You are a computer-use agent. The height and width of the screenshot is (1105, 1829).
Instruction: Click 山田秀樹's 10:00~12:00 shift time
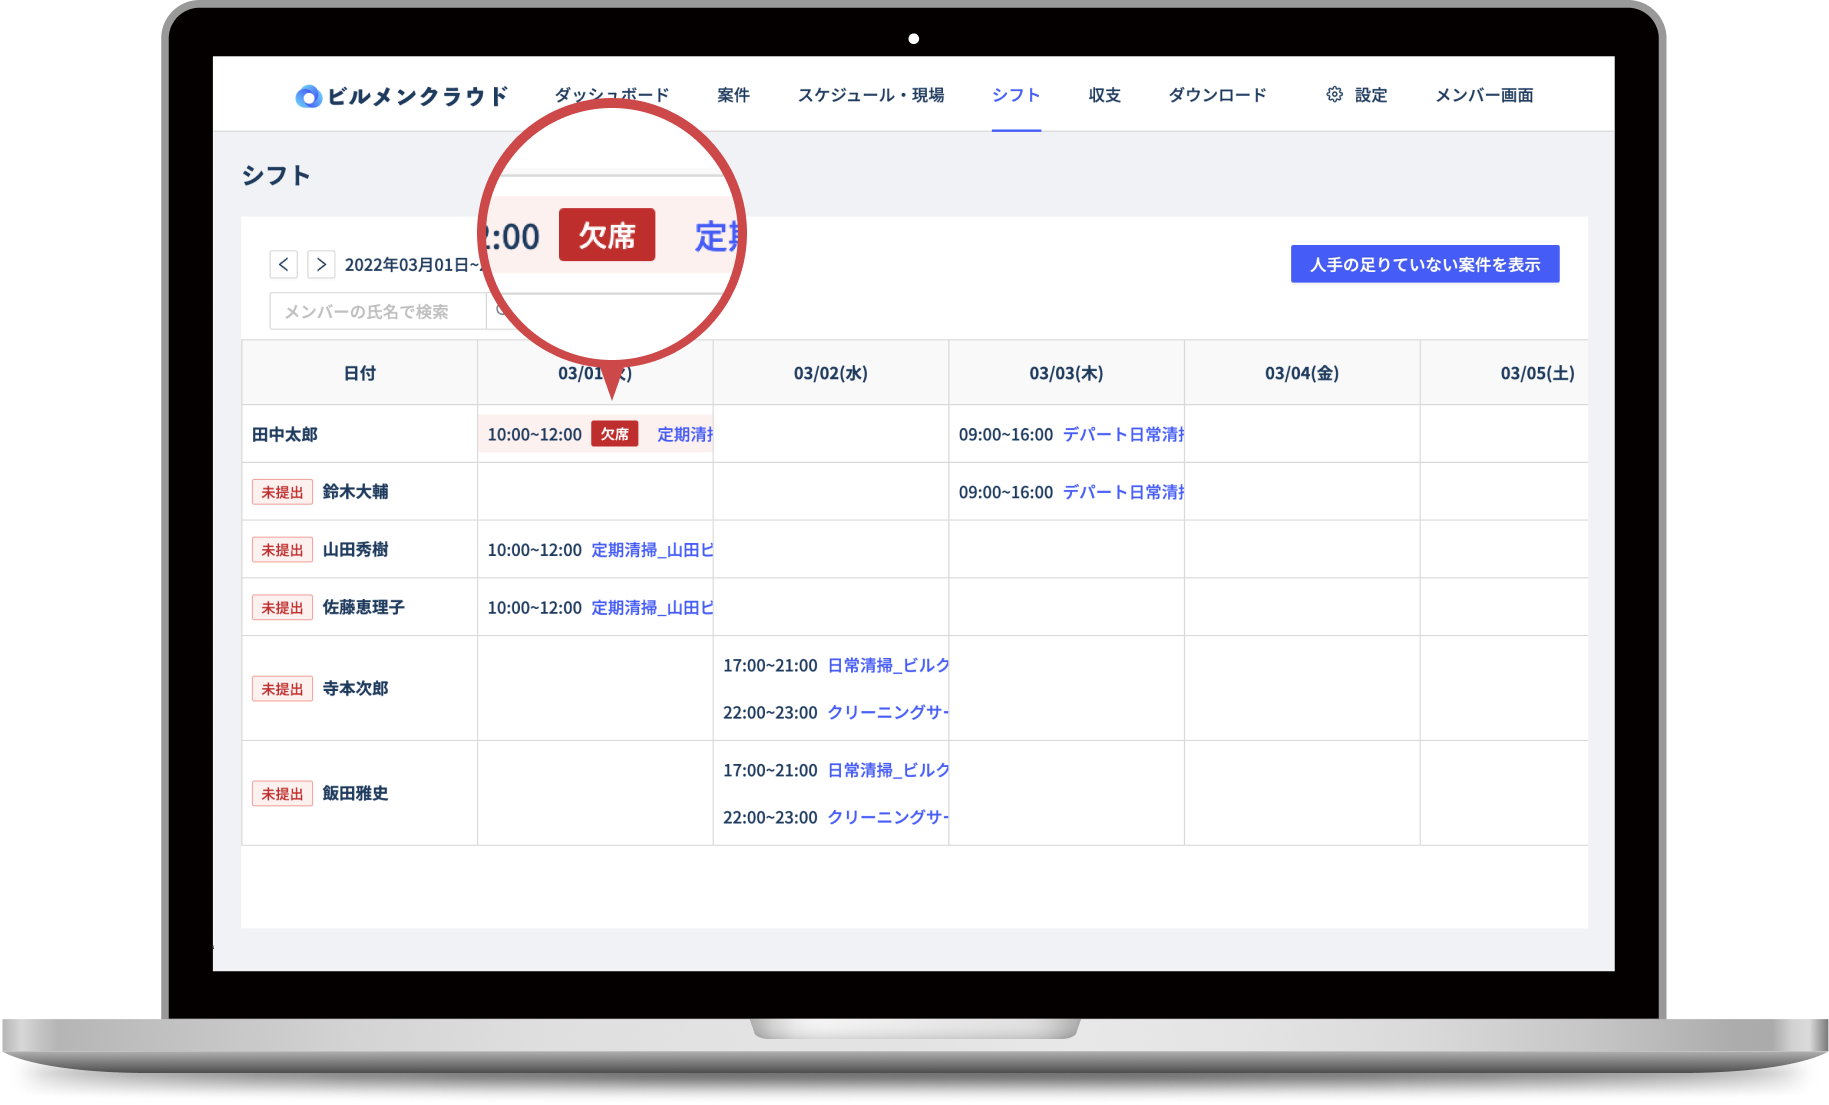[535, 550]
